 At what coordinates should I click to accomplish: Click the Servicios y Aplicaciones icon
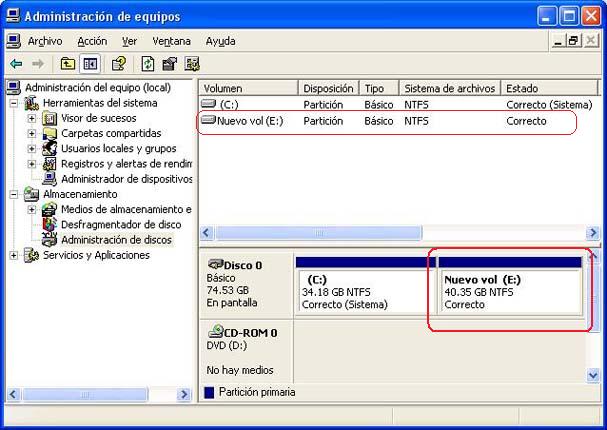pyautogui.click(x=31, y=255)
